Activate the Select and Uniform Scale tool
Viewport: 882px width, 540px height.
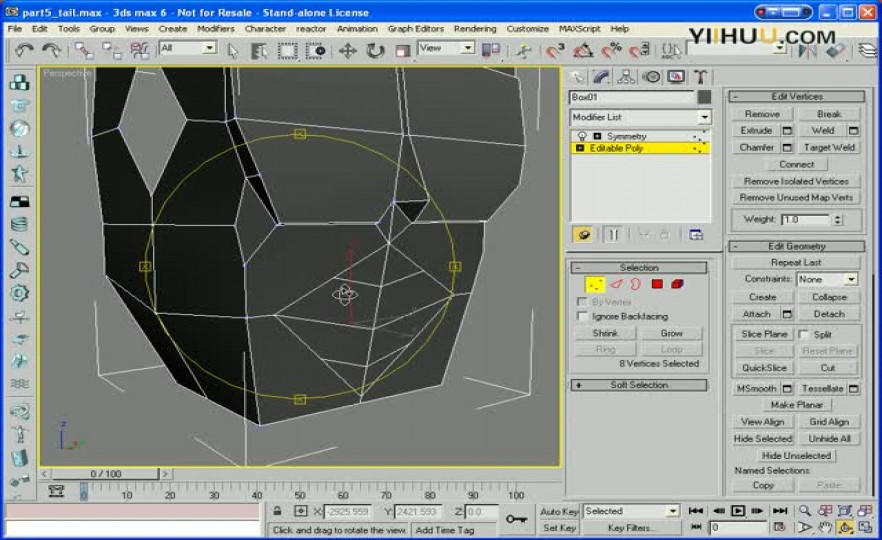pos(403,51)
